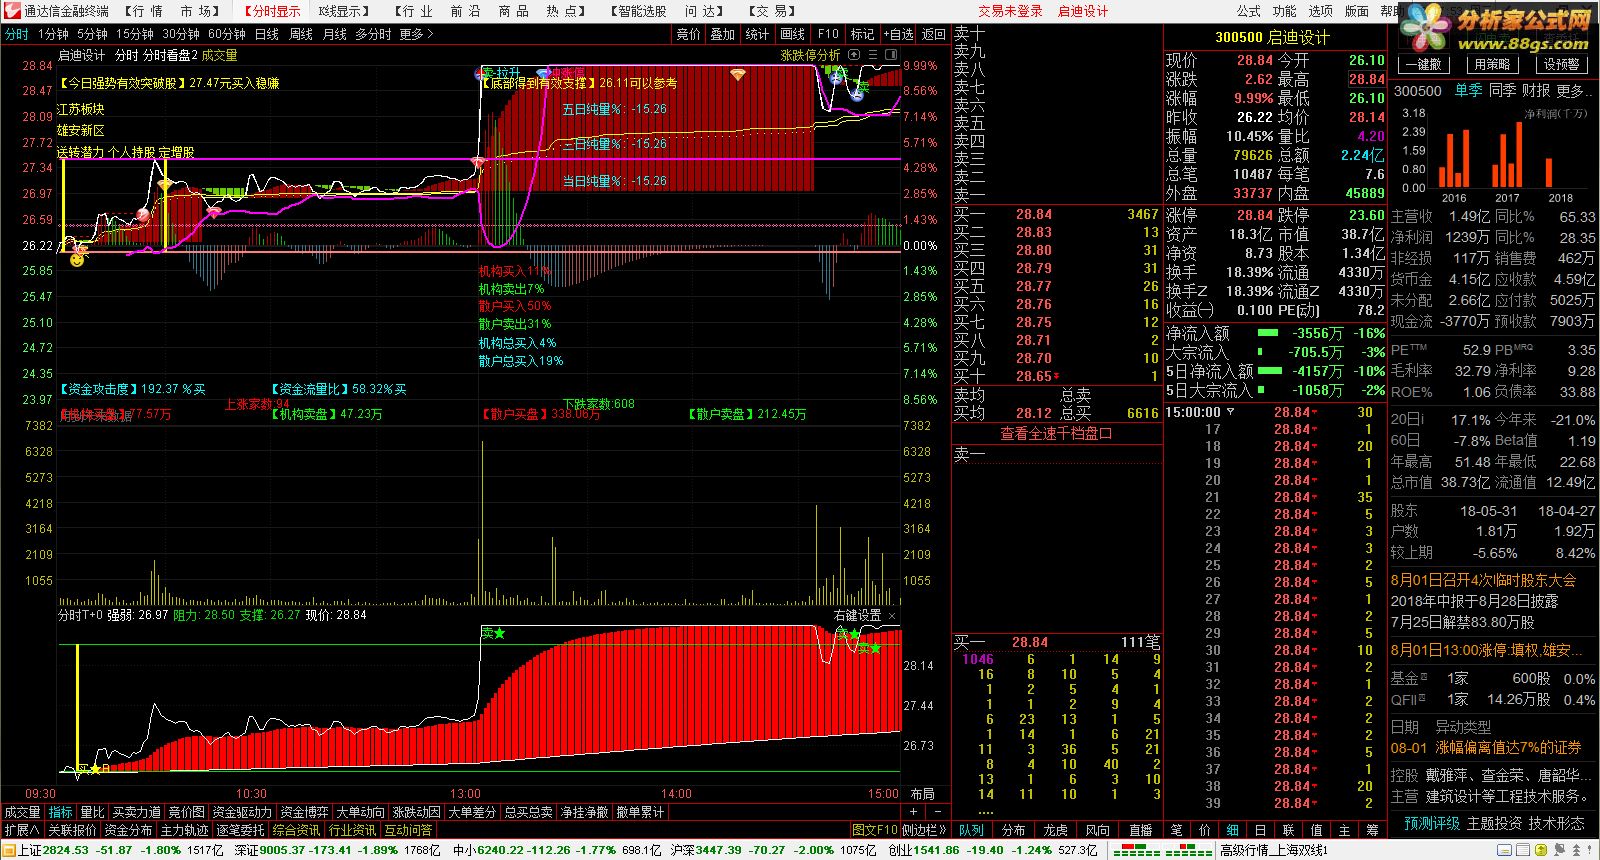
Task: Switch to the 综合资讯 tab
Action: pos(296,830)
